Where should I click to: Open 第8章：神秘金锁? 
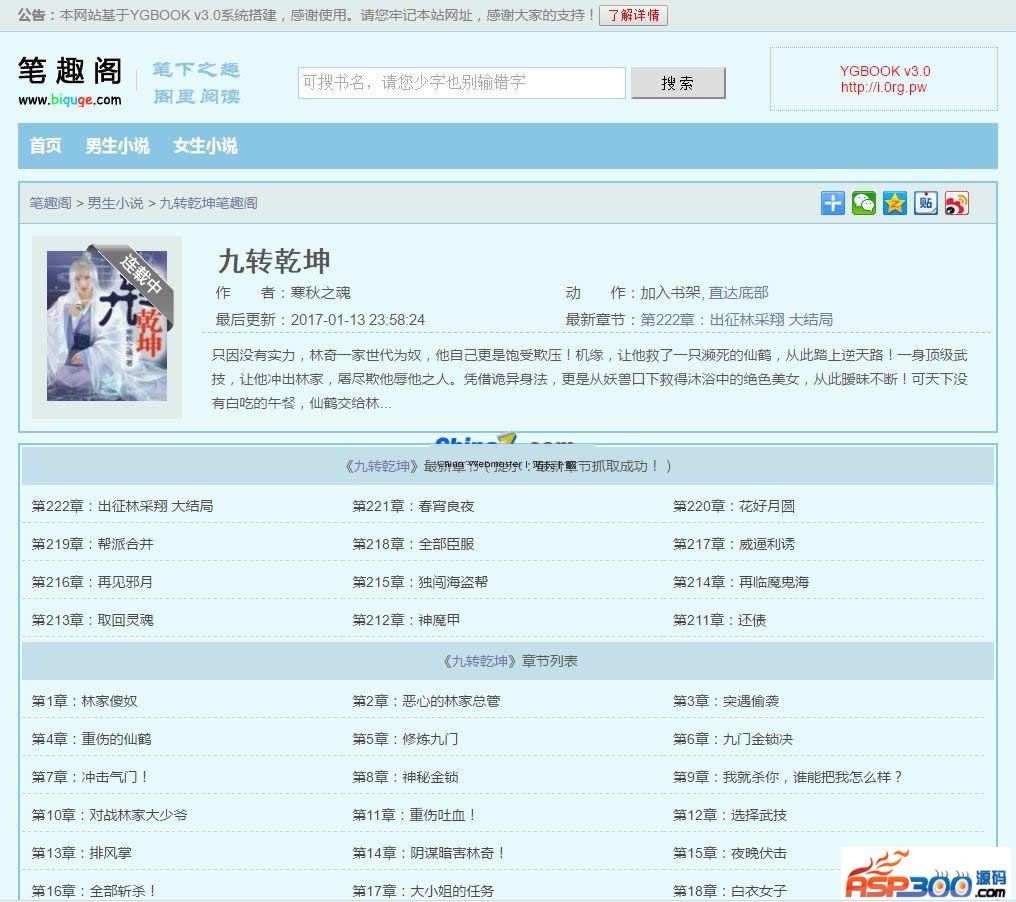tap(405, 777)
